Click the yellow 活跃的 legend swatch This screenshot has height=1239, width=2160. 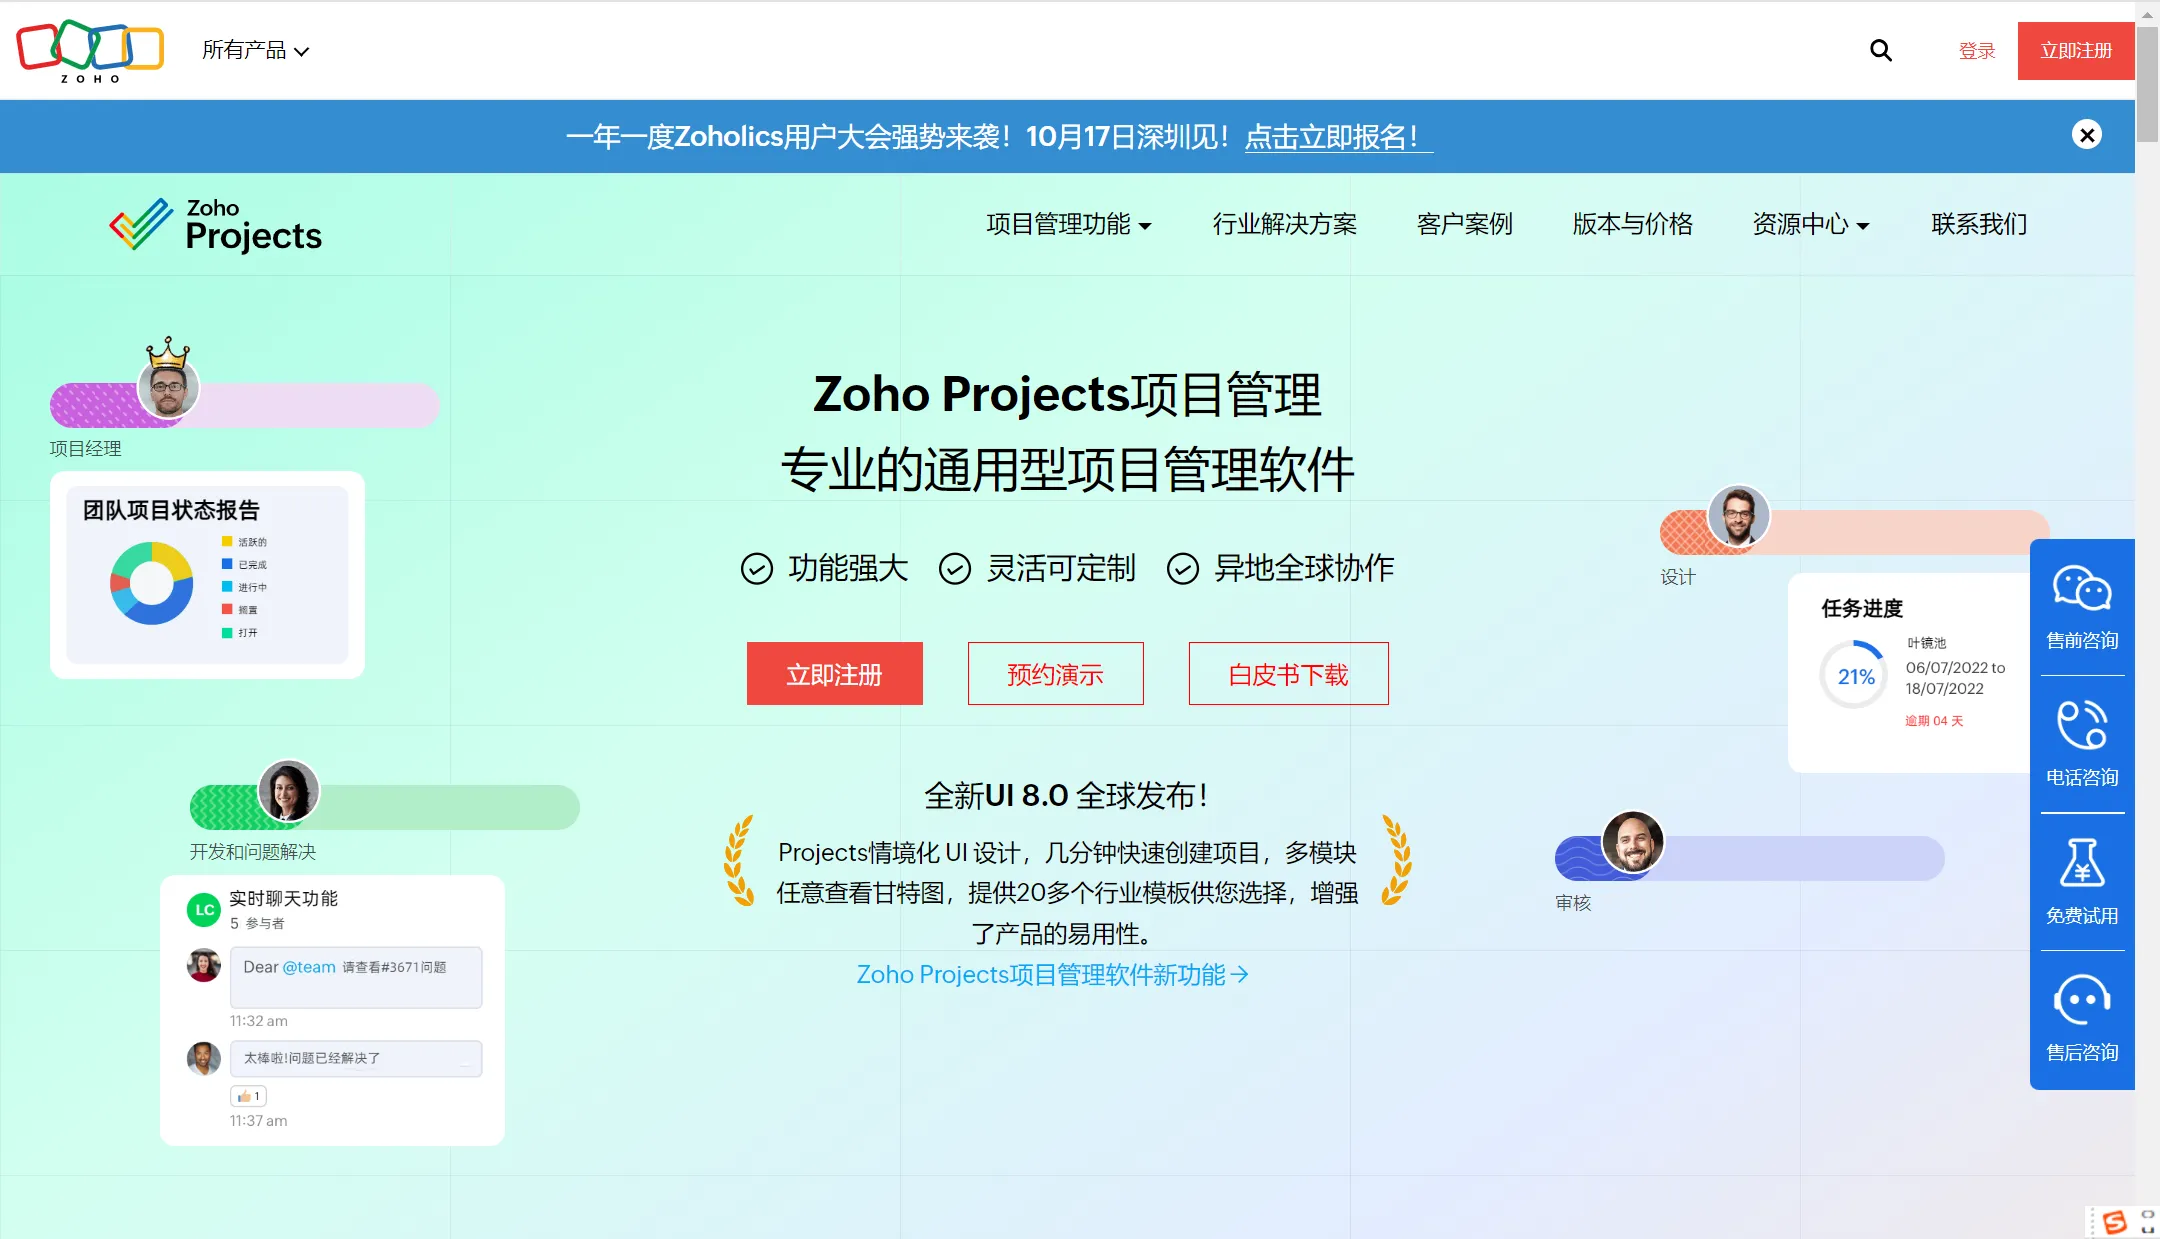click(227, 542)
